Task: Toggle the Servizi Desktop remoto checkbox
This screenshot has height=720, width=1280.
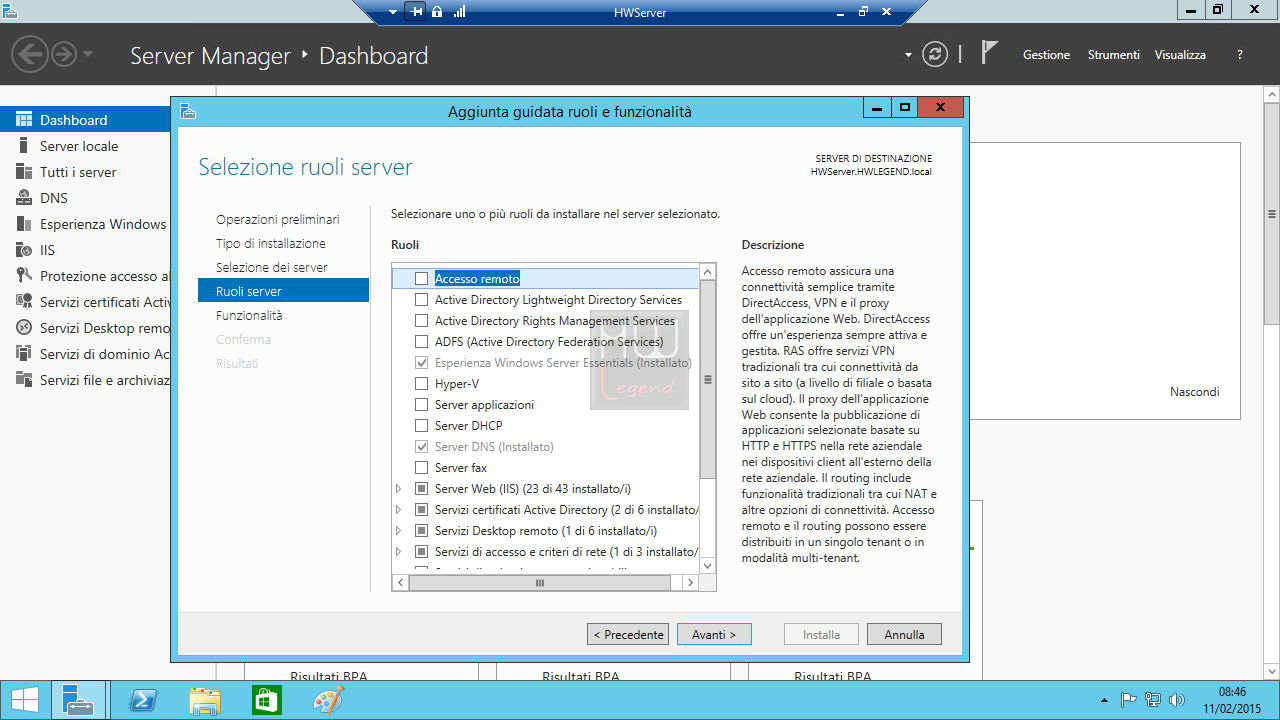Action: (421, 531)
